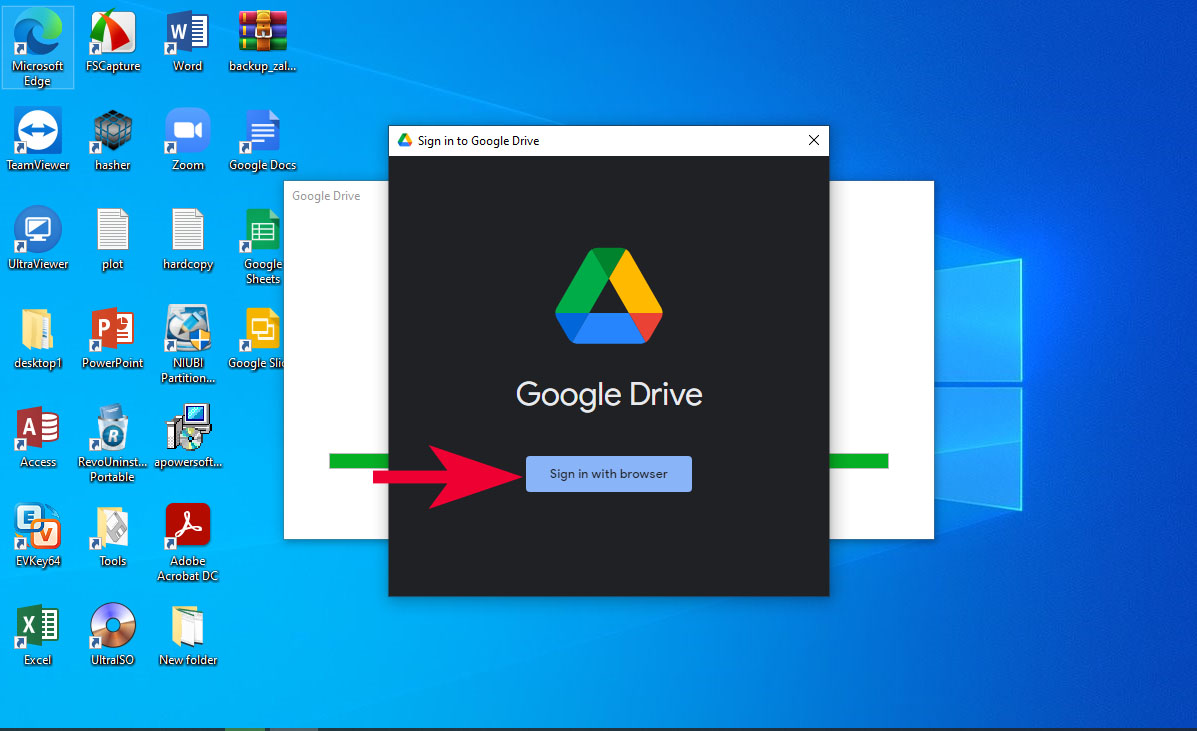Select the FSCapture desktop icon
Image resolution: width=1197 pixels, height=731 pixels.
point(113,40)
